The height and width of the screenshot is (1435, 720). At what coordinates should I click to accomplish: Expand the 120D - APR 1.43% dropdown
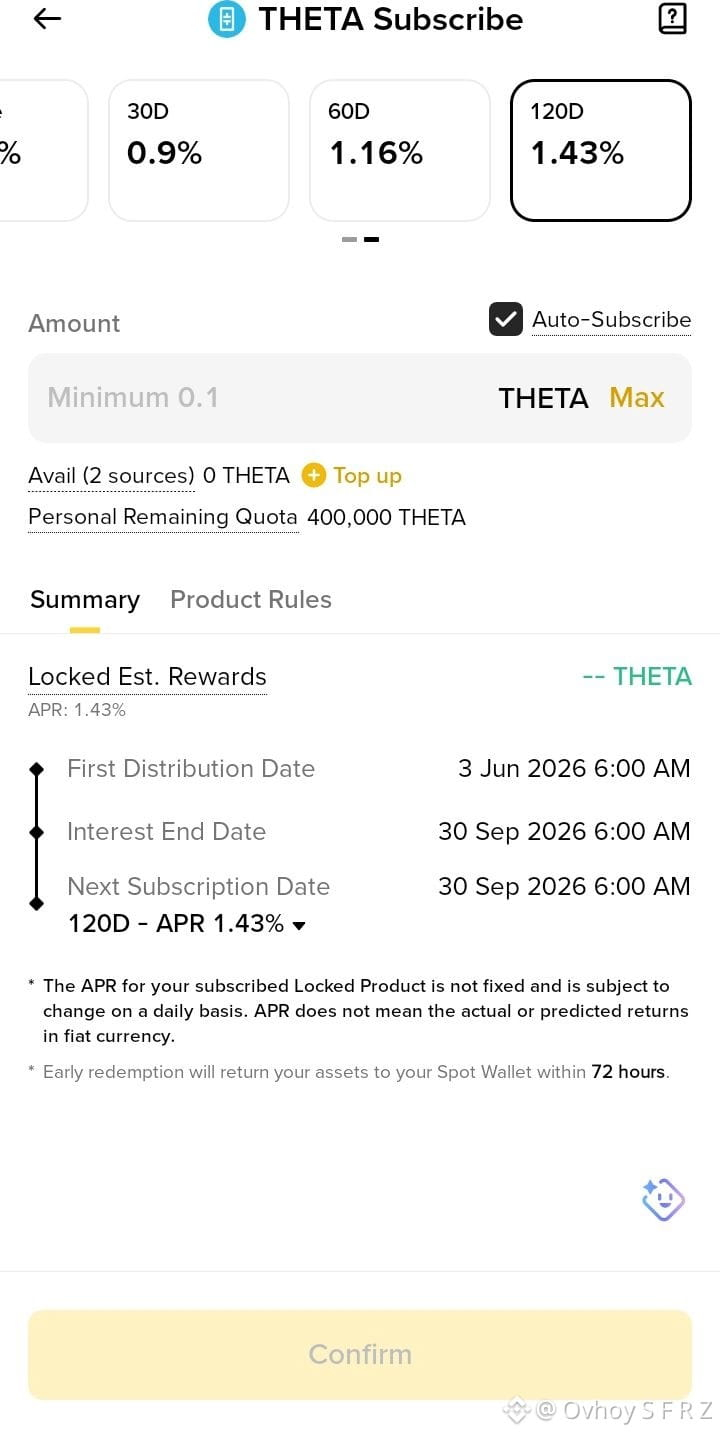pyautogui.click(x=187, y=923)
